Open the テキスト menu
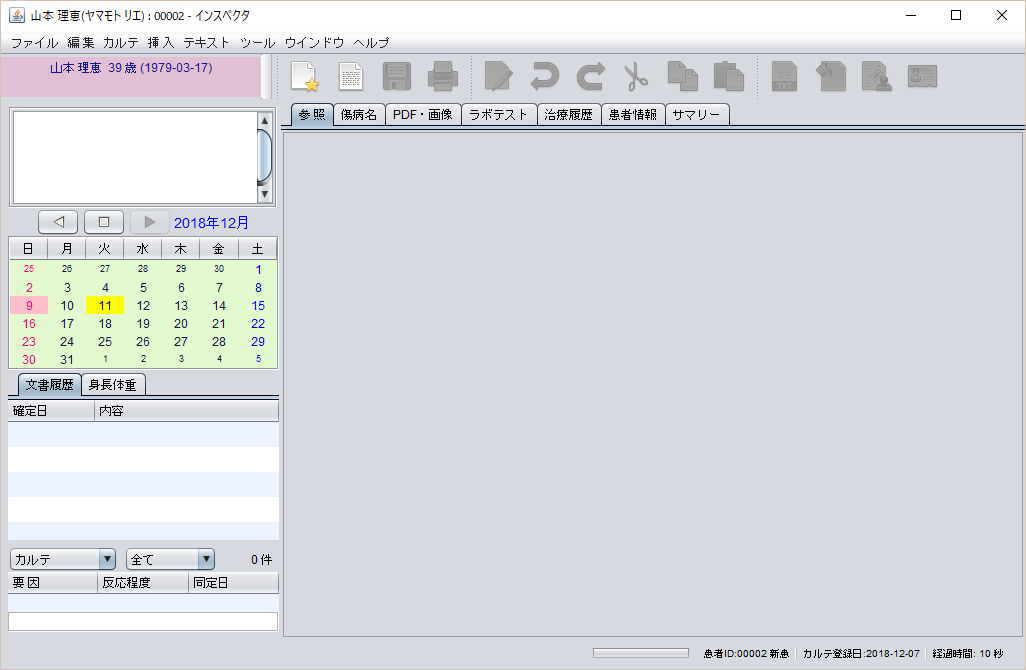Image resolution: width=1026 pixels, height=670 pixels. point(206,43)
